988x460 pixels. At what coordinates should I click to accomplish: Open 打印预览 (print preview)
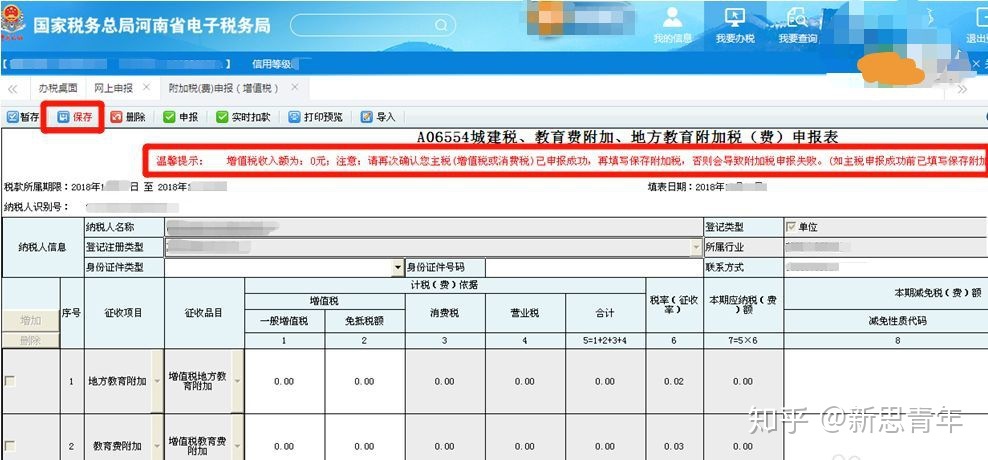coord(315,117)
